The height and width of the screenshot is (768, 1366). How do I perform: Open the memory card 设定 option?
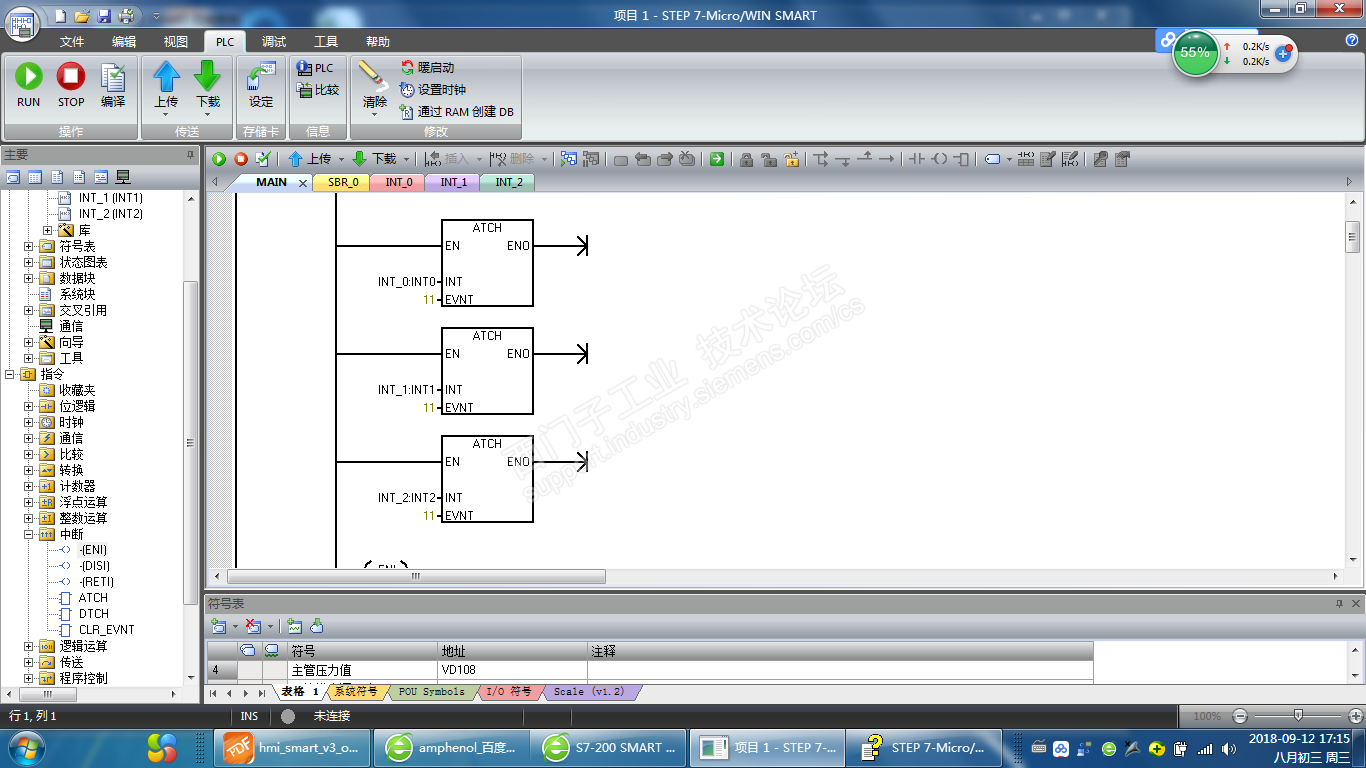pyautogui.click(x=261, y=85)
